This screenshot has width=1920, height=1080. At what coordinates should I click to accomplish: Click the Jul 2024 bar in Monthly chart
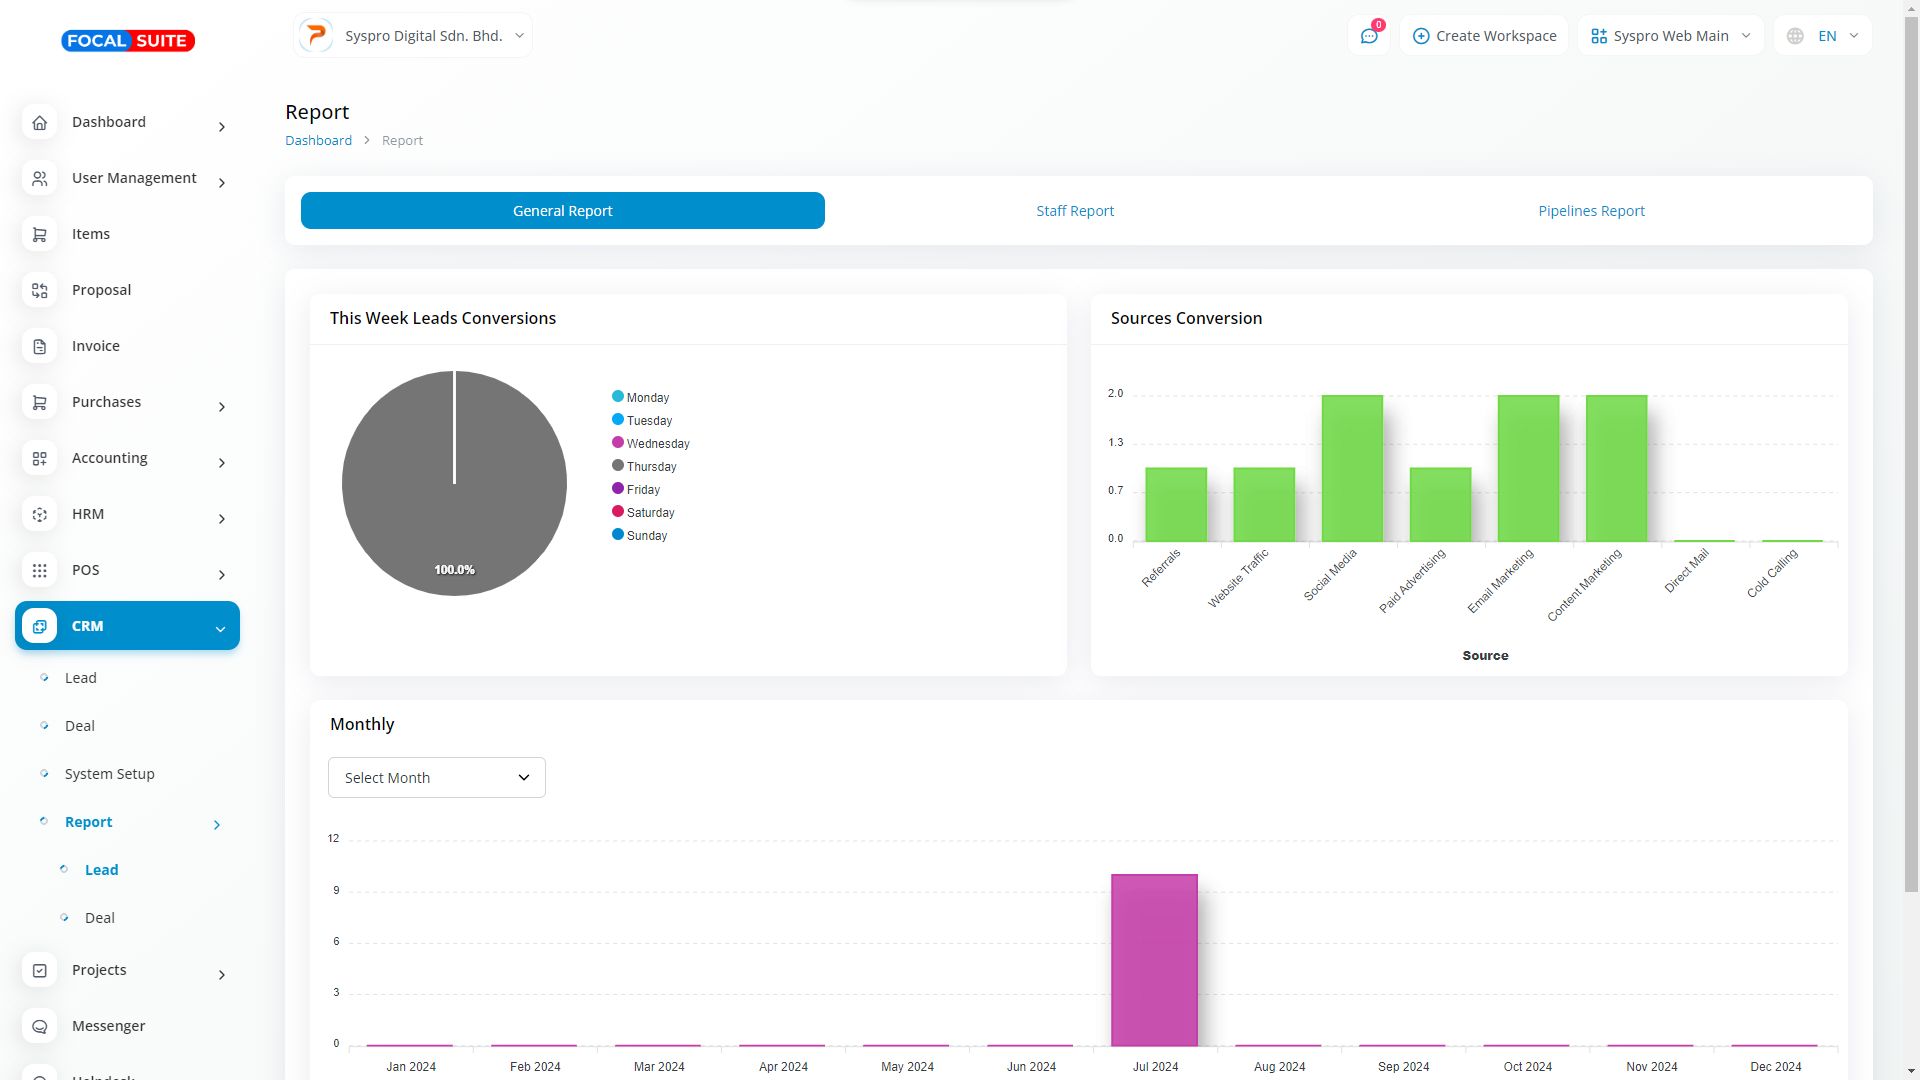pos(1154,960)
